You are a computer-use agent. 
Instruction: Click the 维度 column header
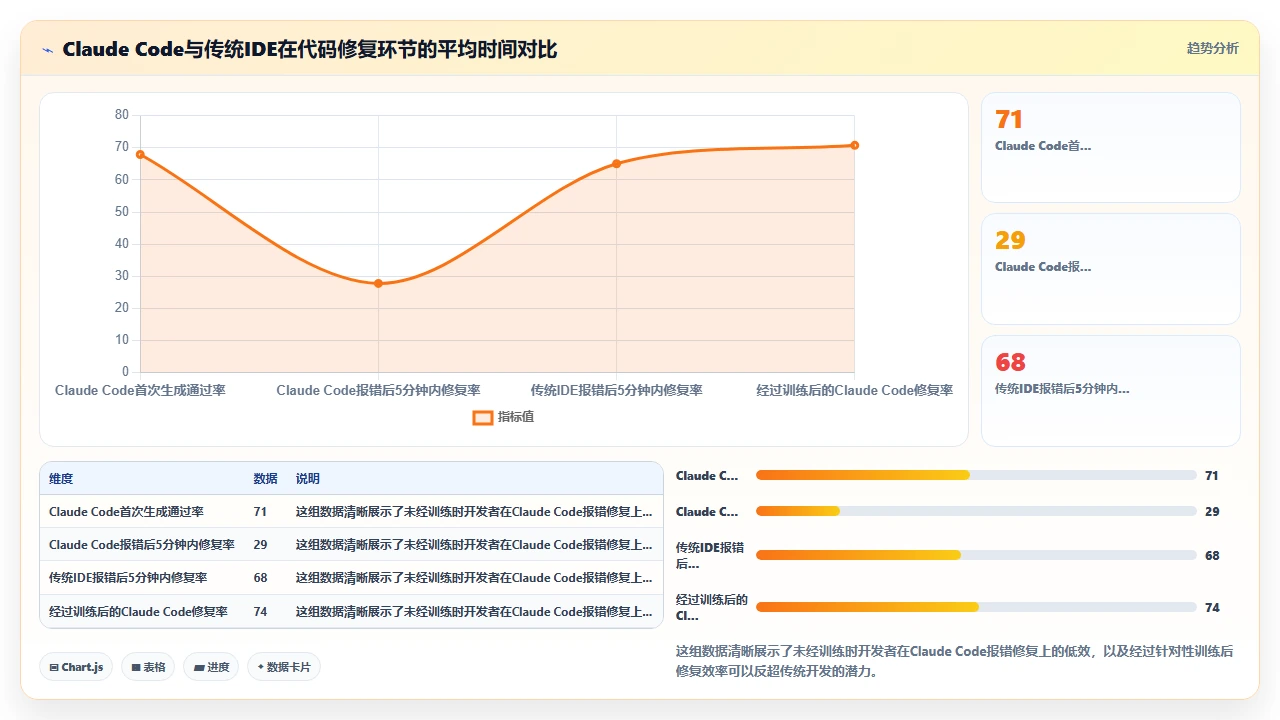pyautogui.click(x=61, y=479)
